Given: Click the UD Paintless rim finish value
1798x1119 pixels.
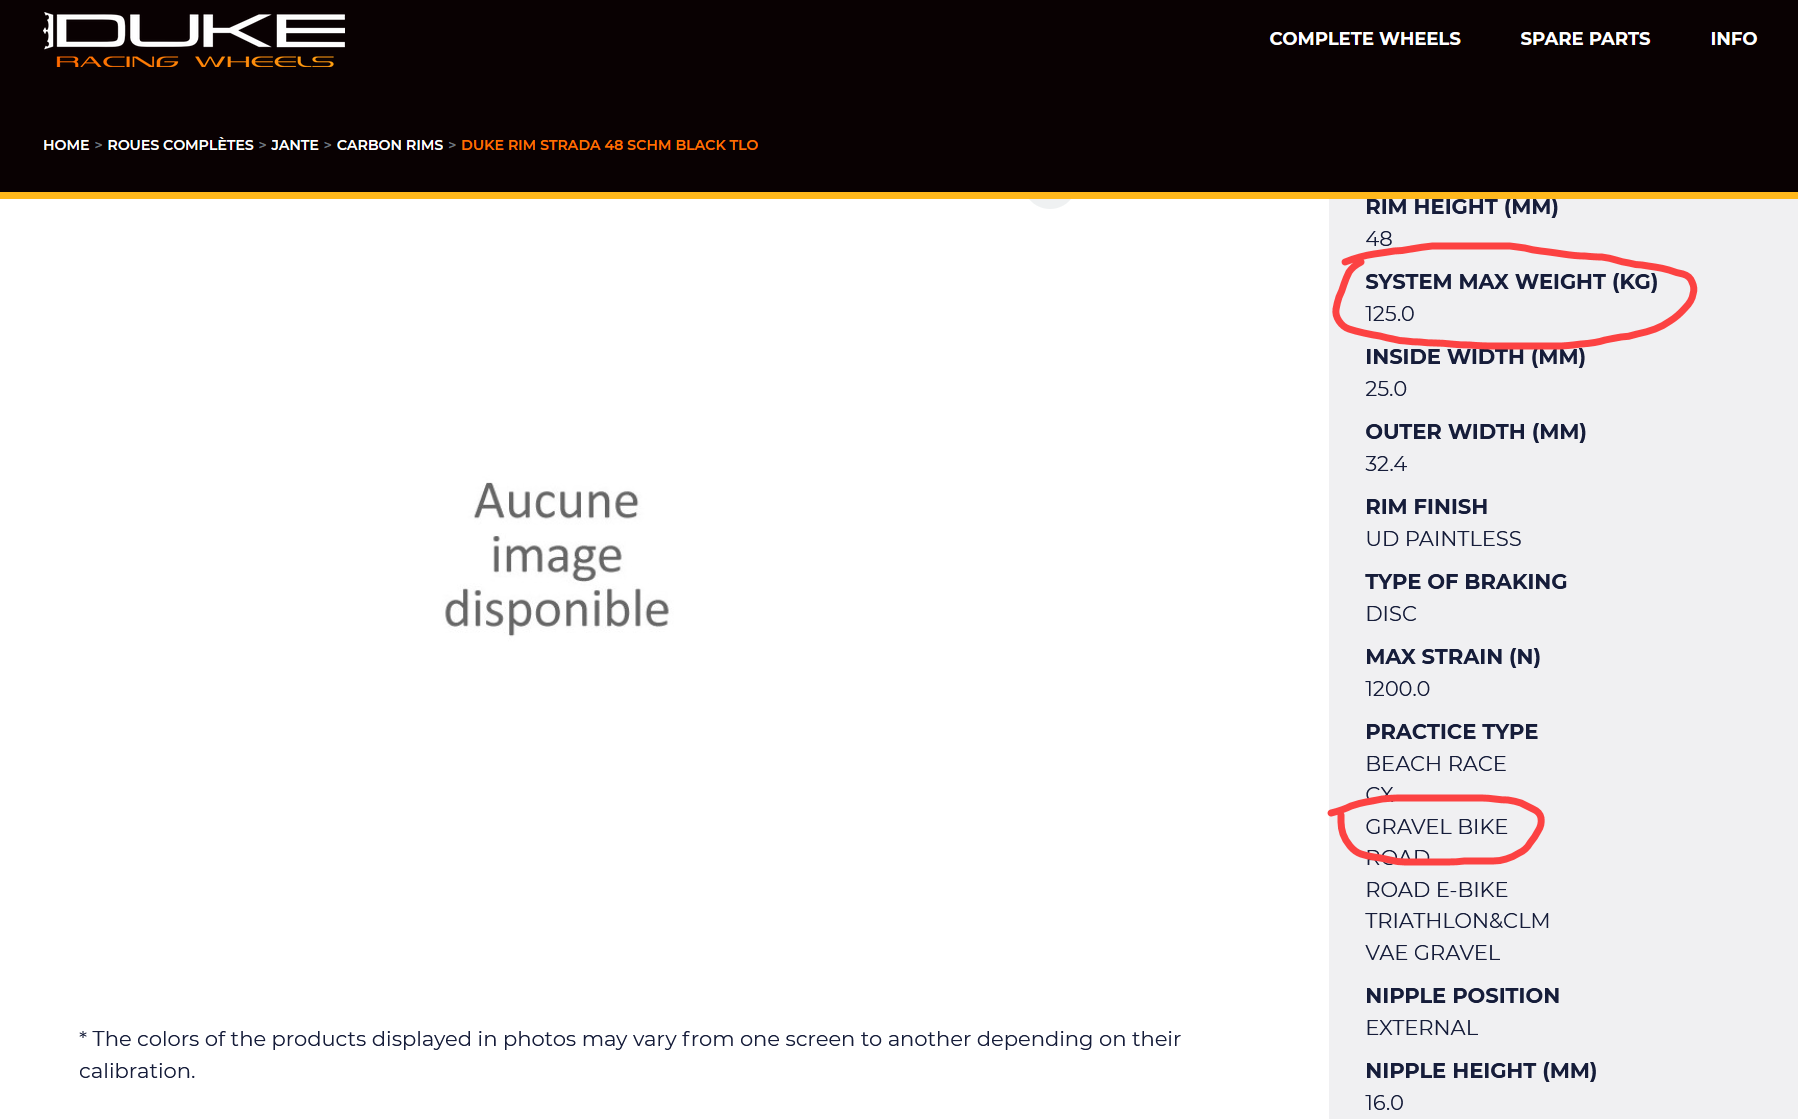Looking at the screenshot, I should [1442, 539].
